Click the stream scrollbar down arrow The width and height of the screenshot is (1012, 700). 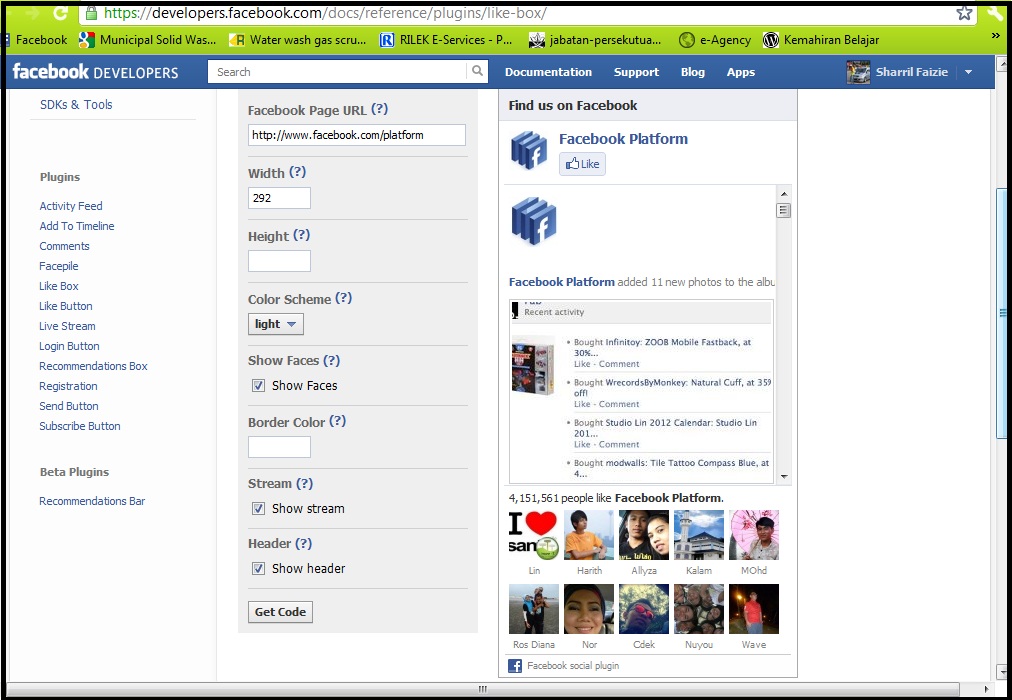(x=784, y=477)
